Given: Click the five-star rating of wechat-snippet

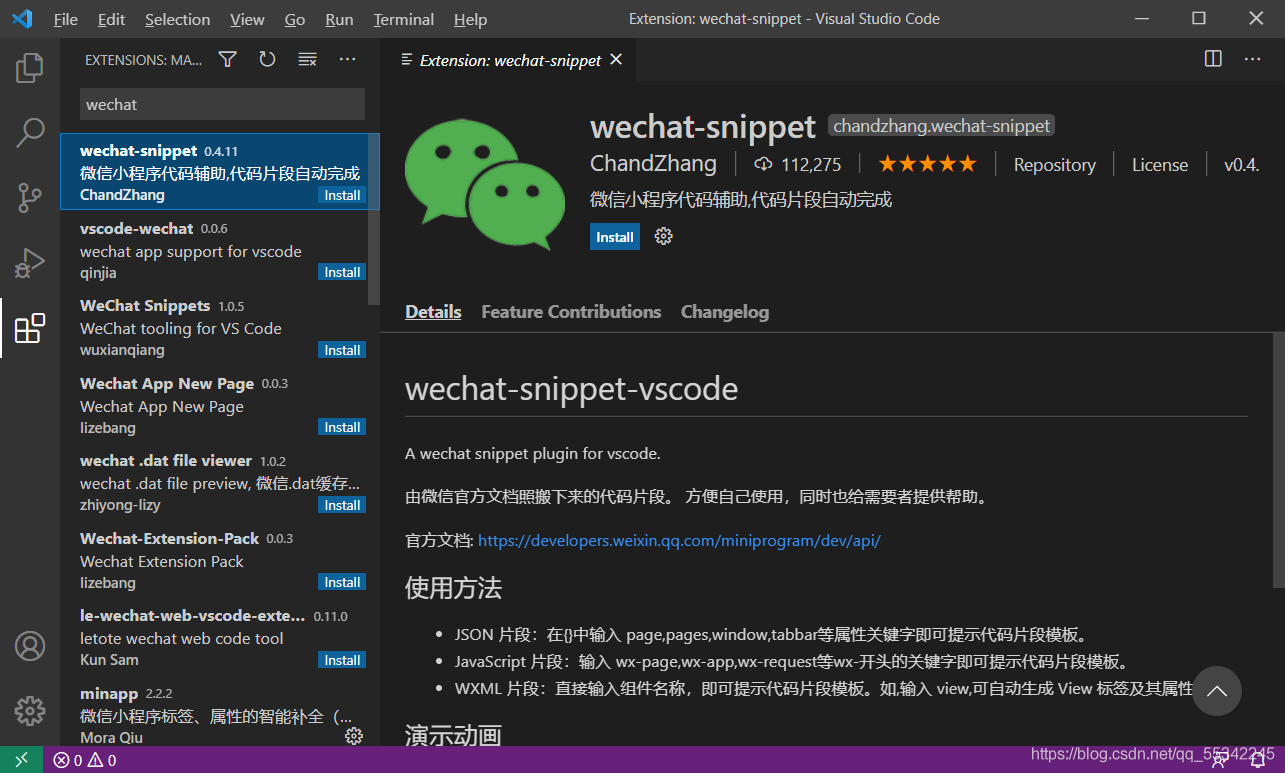Looking at the screenshot, I should click(927, 164).
